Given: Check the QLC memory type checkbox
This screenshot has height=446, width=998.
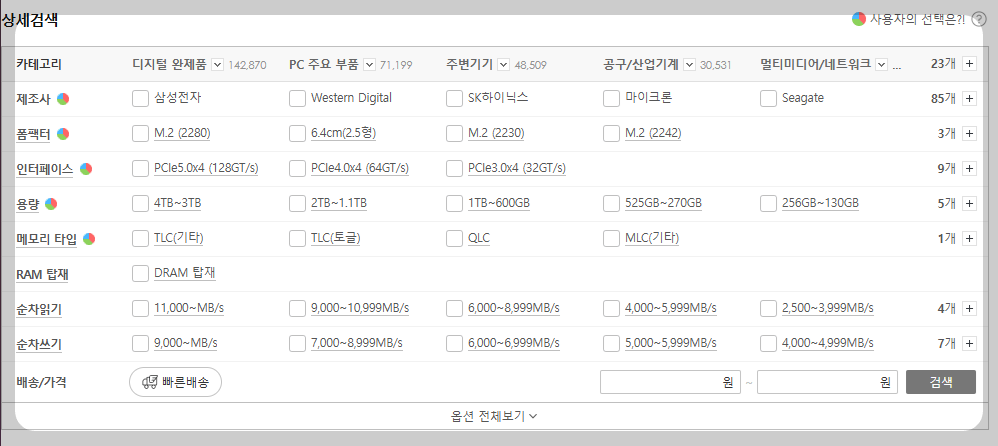Looking at the screenshot, I should [x=454, y=239].
